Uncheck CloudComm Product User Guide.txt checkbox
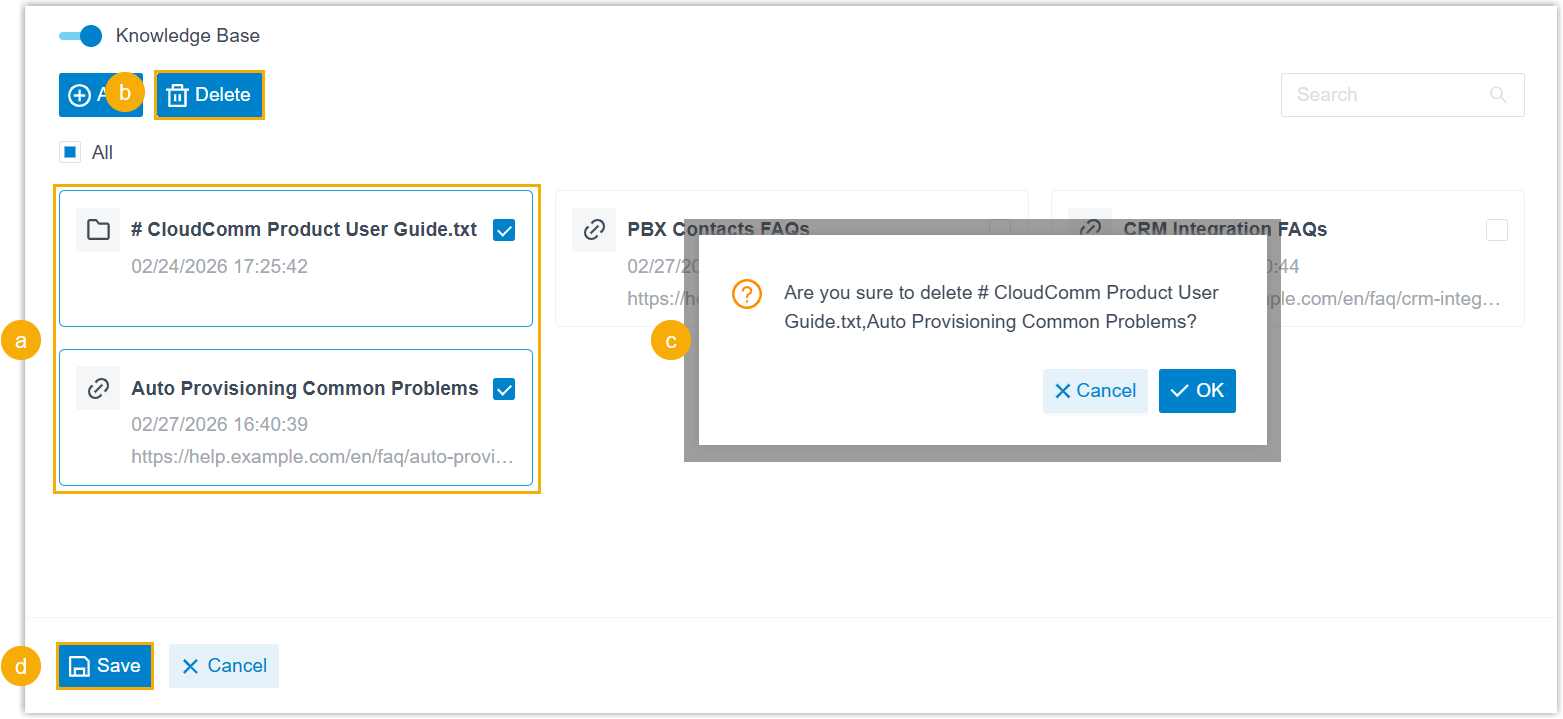 pos(504,231)
